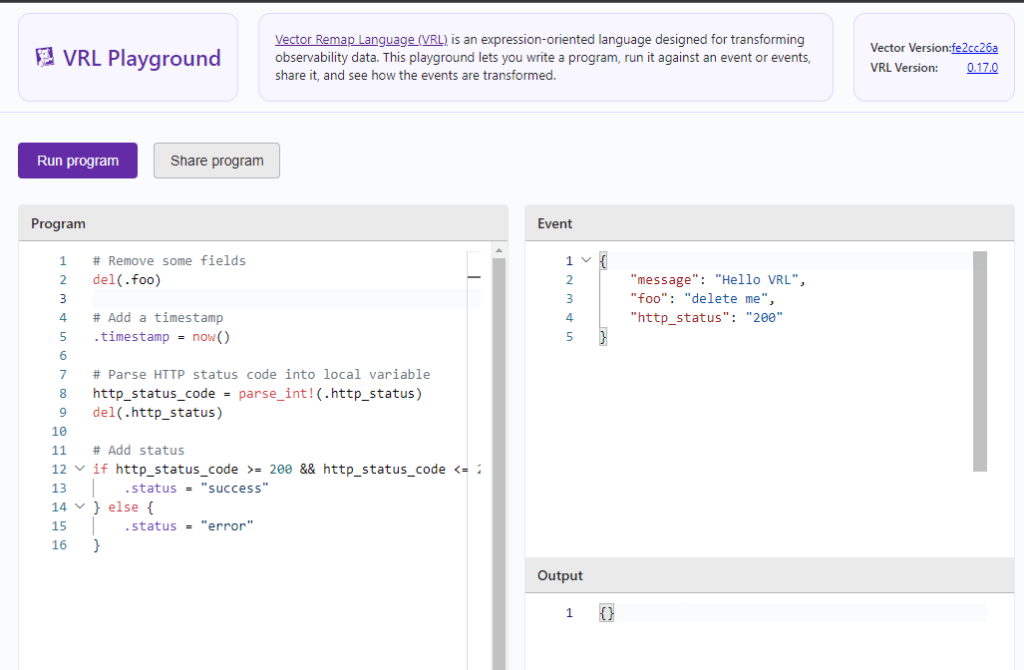This screenshot has height=670, width=1024.
Task: Click the .timestamp = now() line
Action: 161,337
